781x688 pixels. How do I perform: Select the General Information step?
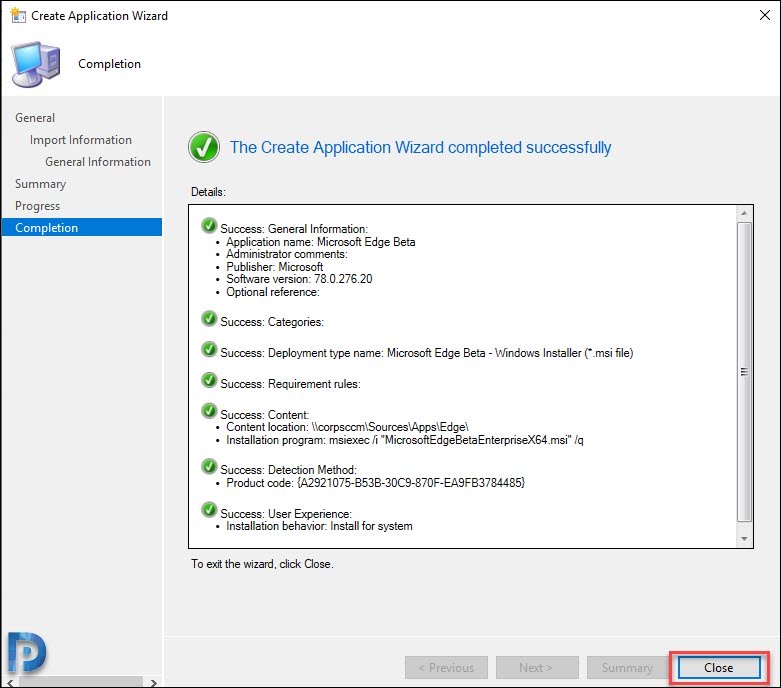coord(98,162)
